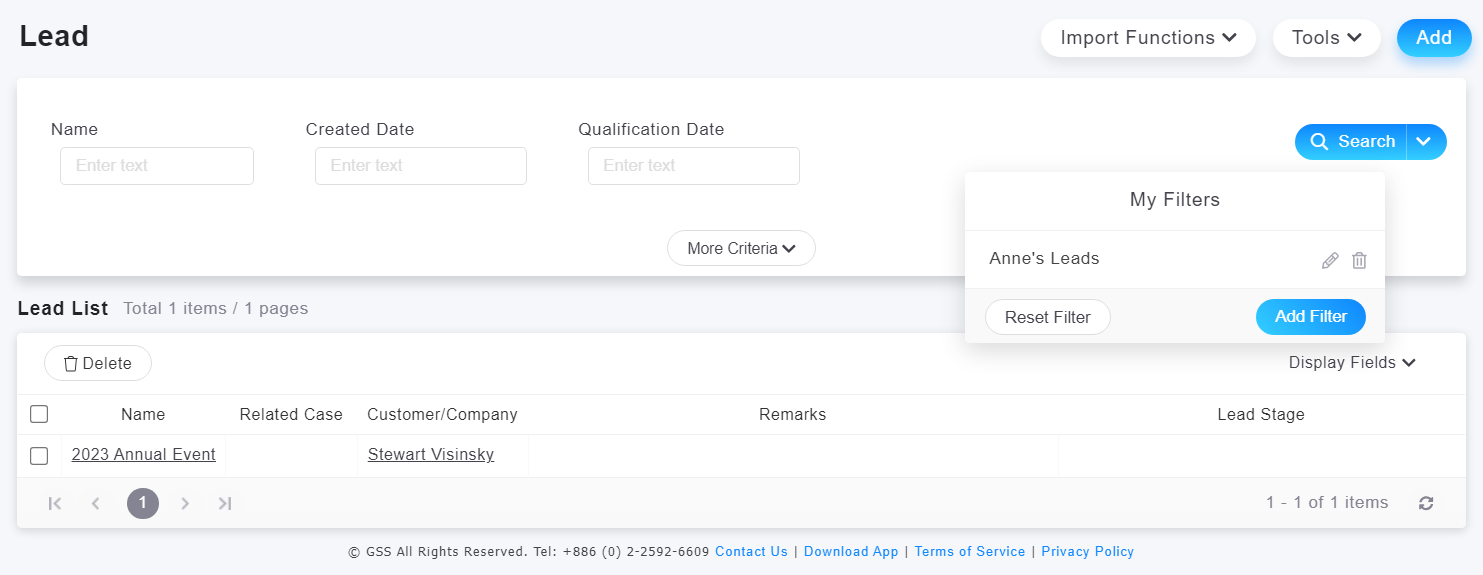The height and width of the screenshot is (575, 1483).
Task: Go to previous page arrow
Action: (x=96, y=503)
